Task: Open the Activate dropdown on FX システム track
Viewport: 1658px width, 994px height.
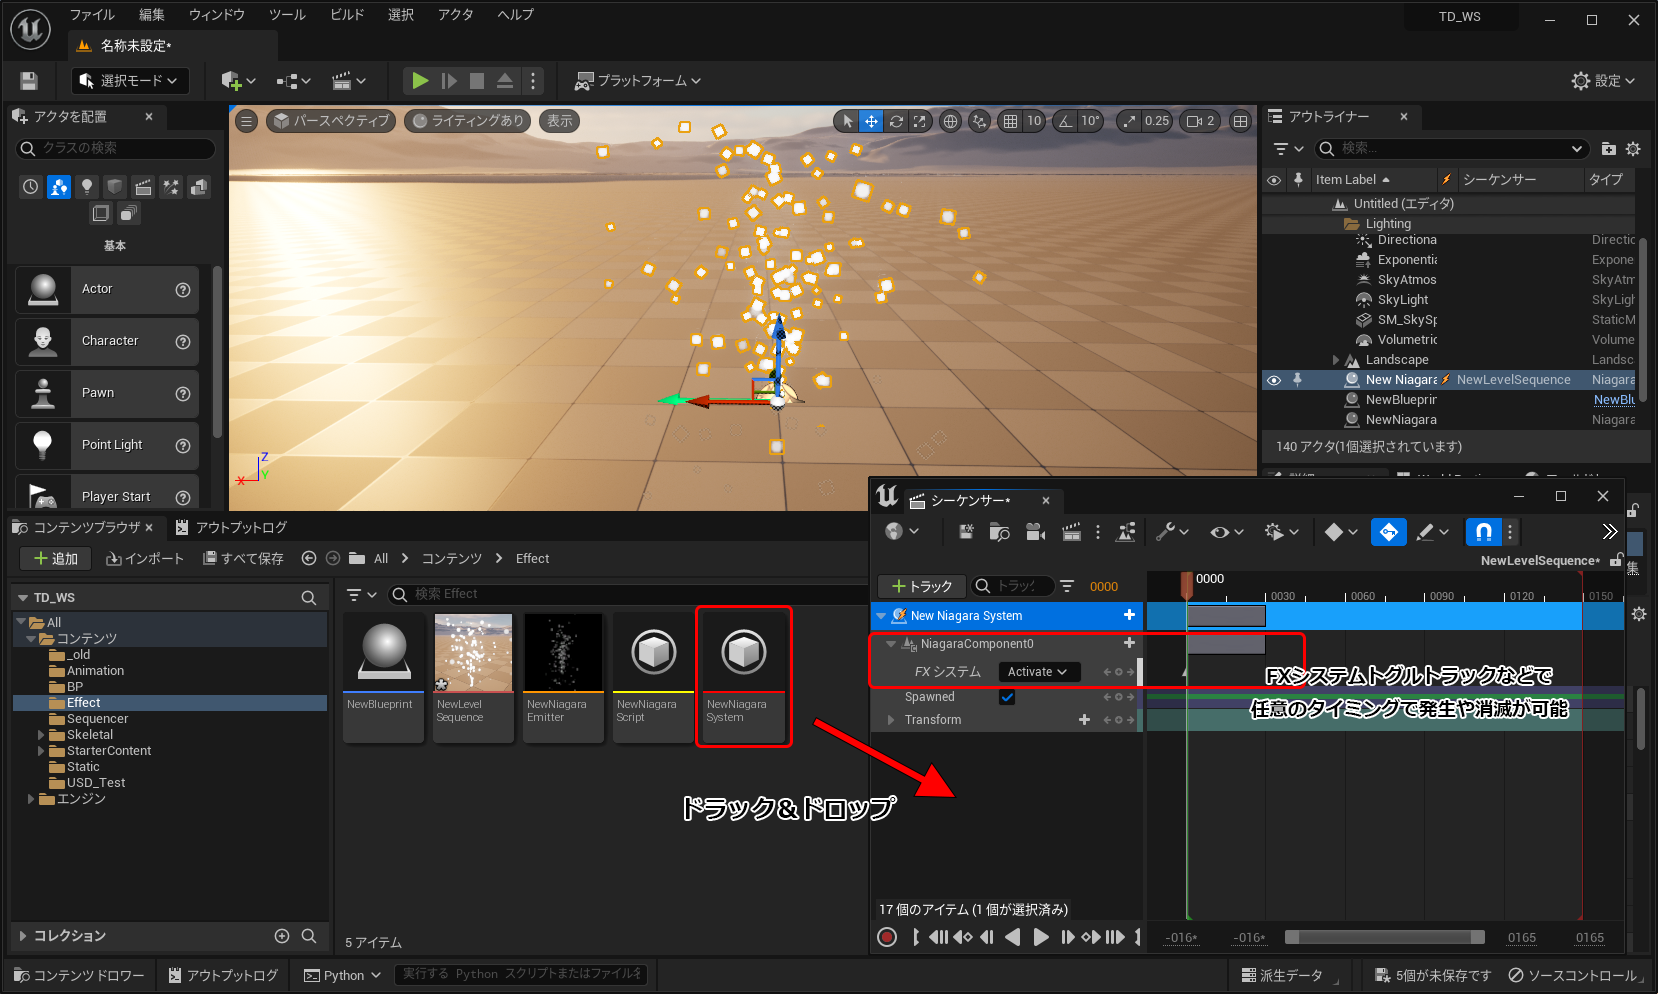Action: click(x=1038, y=672)
